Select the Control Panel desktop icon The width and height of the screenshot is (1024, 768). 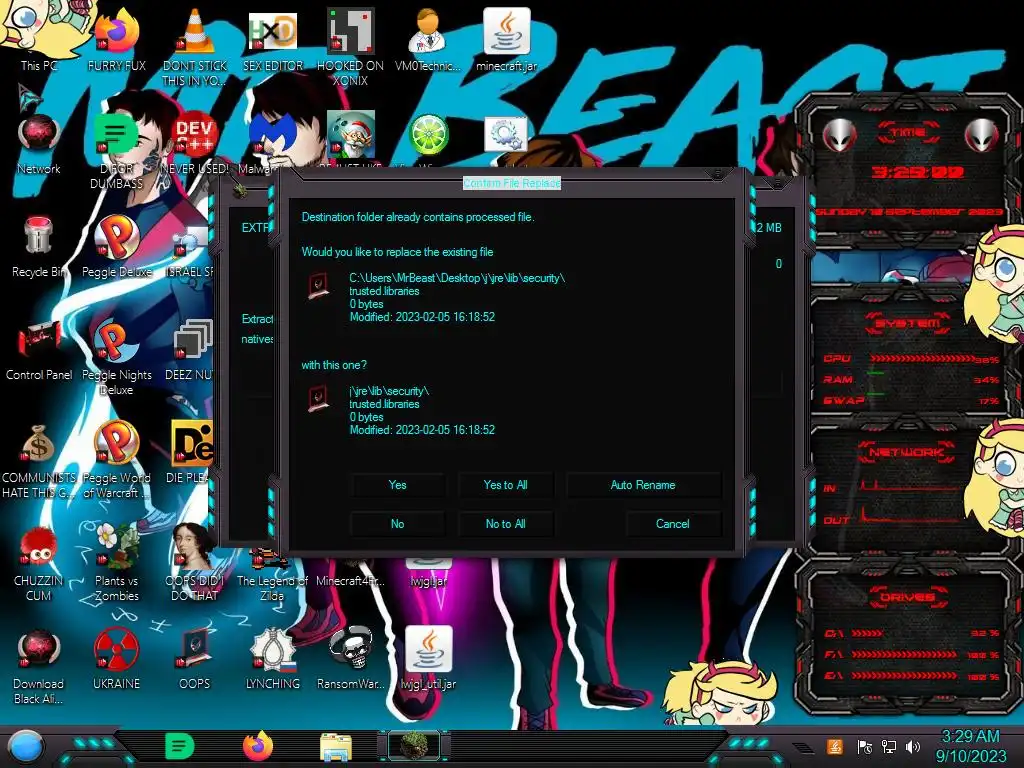(x=39, y=350)
